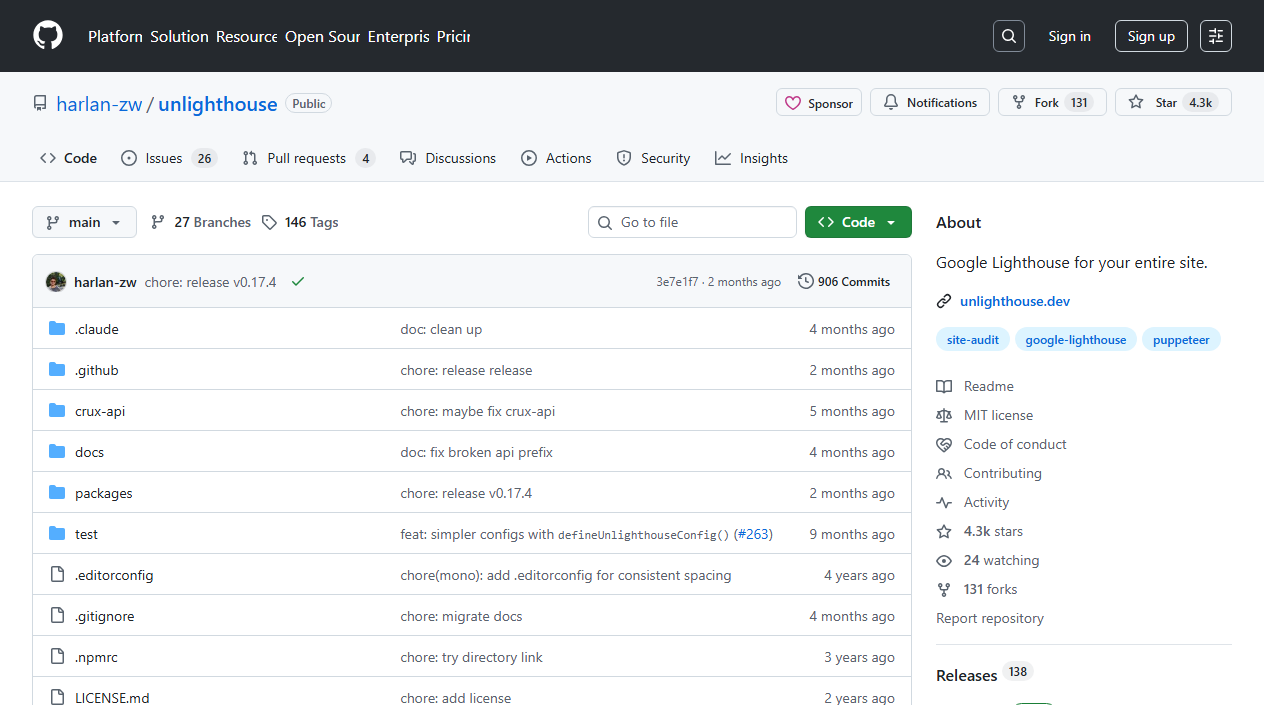Click the packages folder icon

[x=57, y=493]
